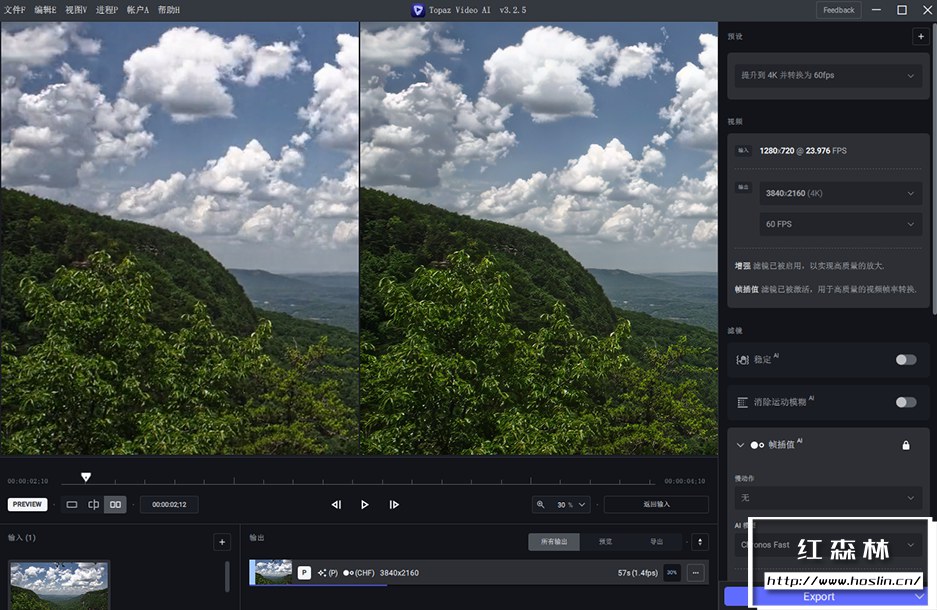Click the 57s (1.4fps) status text
937x610 pixels.
click(637, 573)
